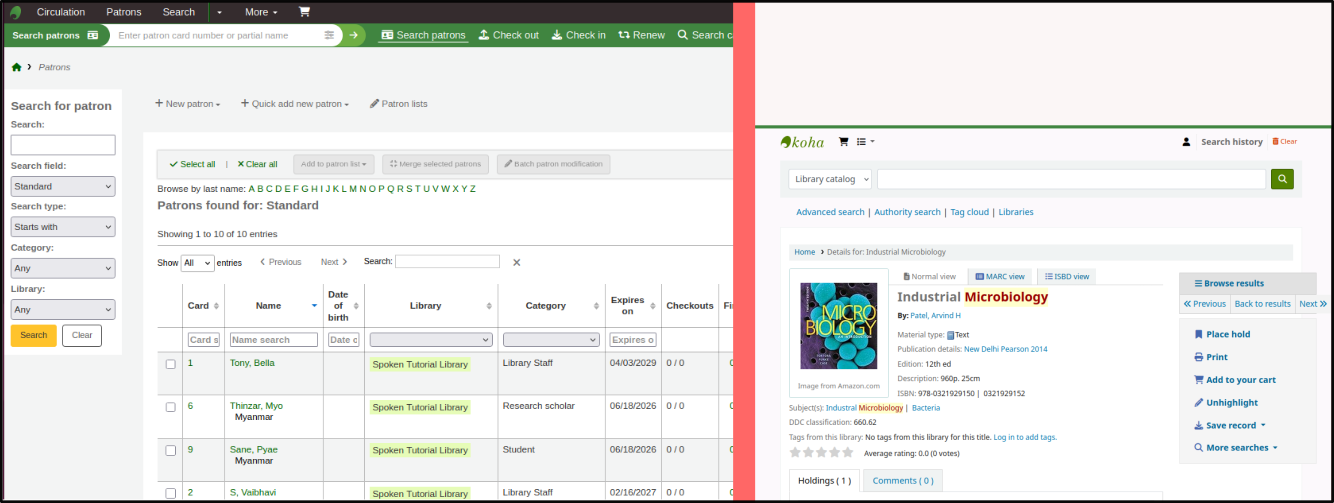
Task: Open the Advanced search link
Action: click(x=830, y=212)
